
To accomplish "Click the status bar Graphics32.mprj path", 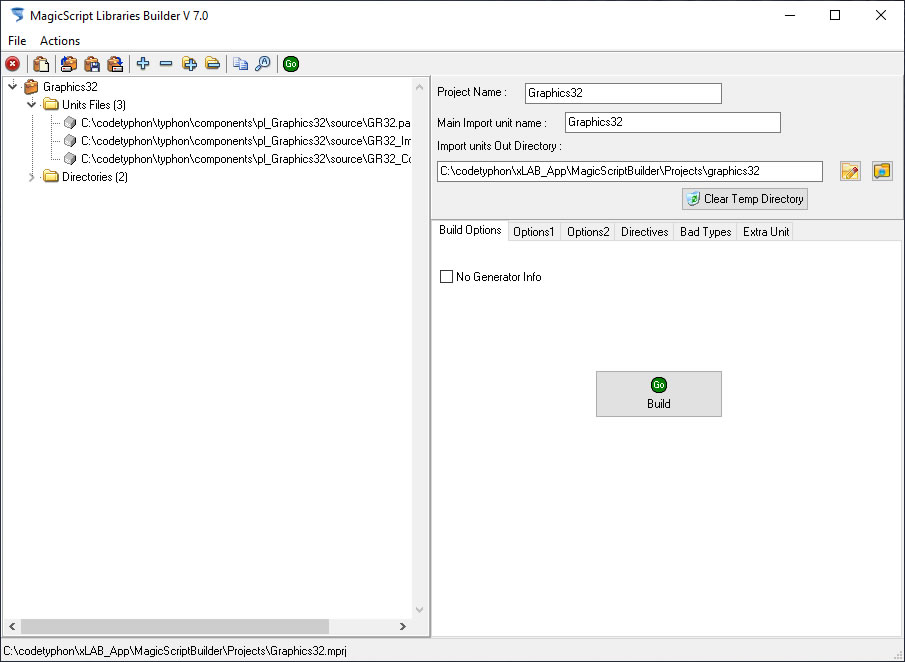I will tap(175, 651).
